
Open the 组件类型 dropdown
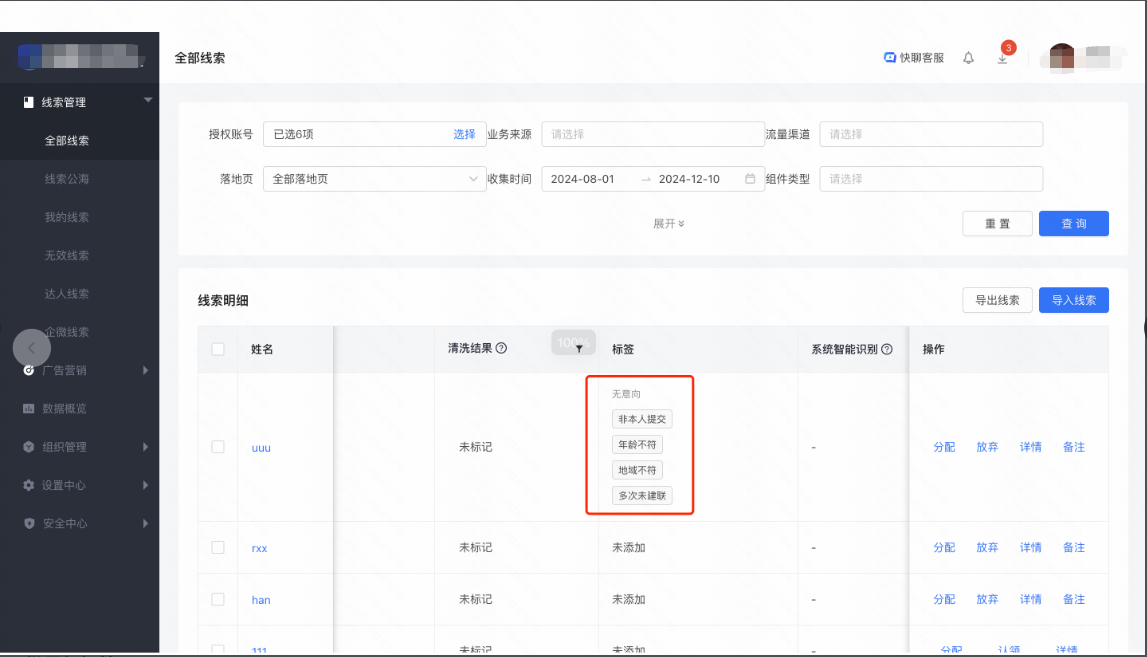pos(931,178)
